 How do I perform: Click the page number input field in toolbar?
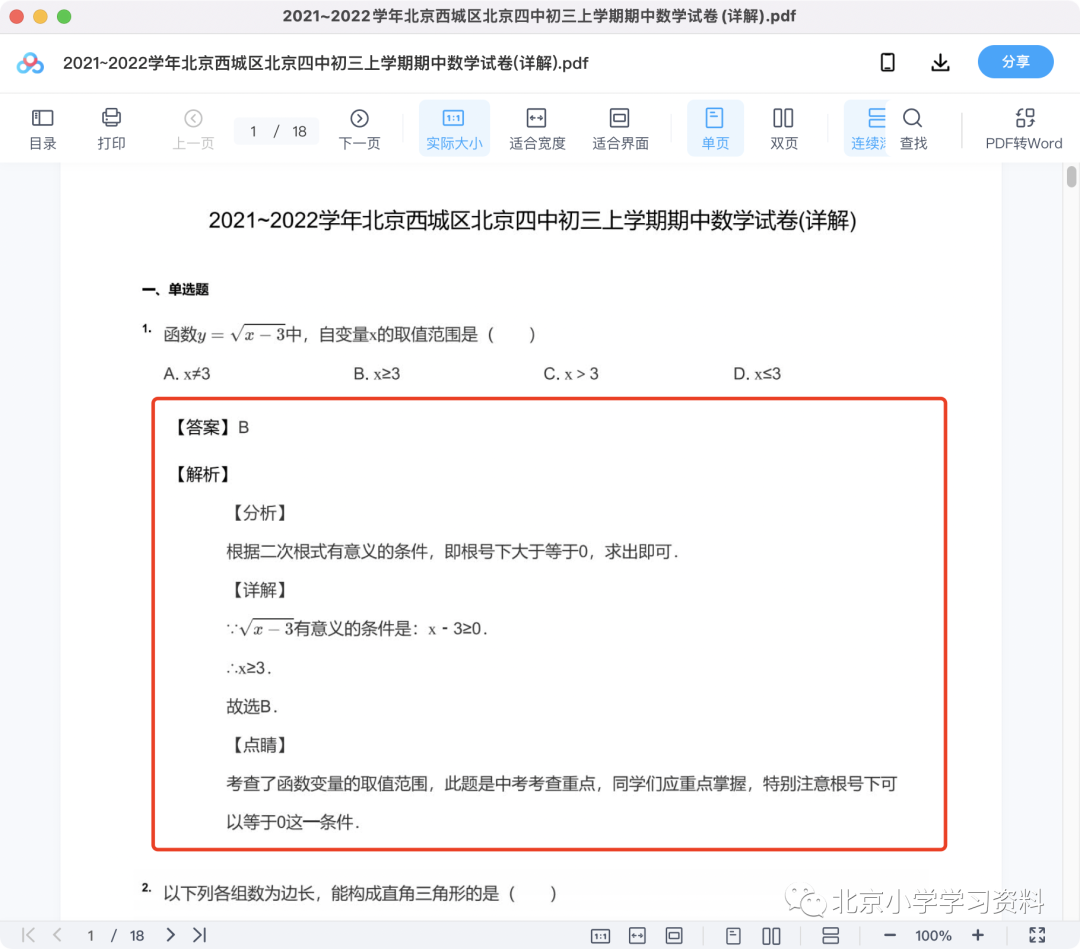(x=254, y=131)
